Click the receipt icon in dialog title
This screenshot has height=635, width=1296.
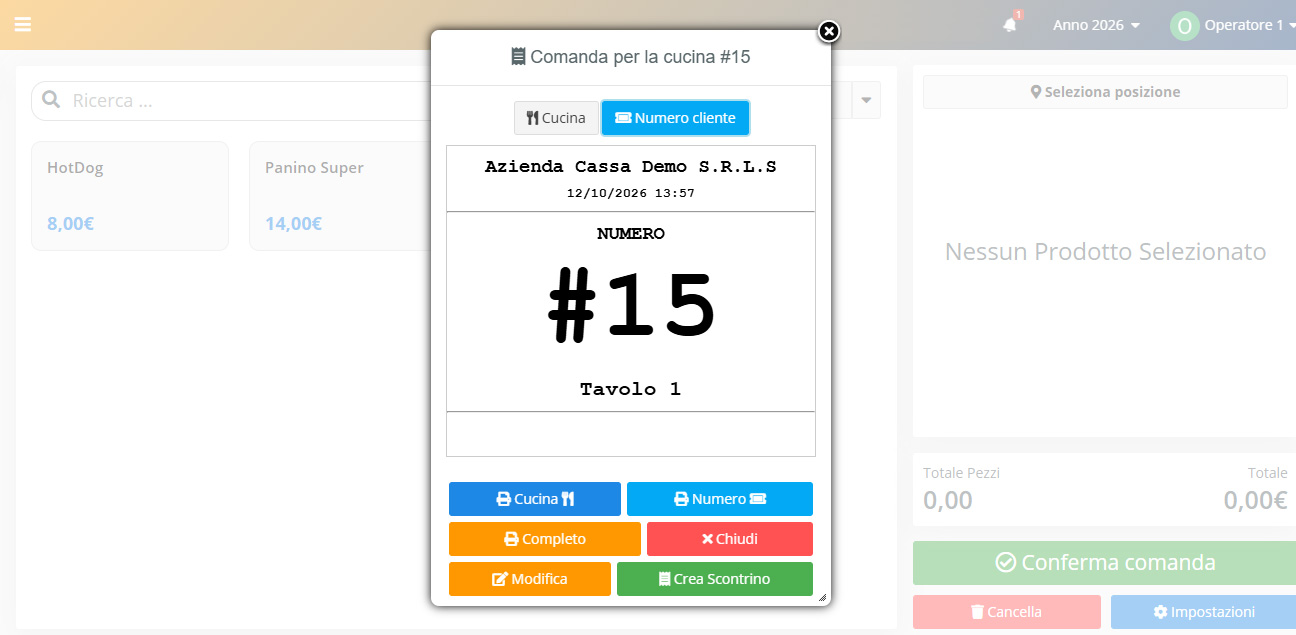pyautogui.click(x=518, y=57)
